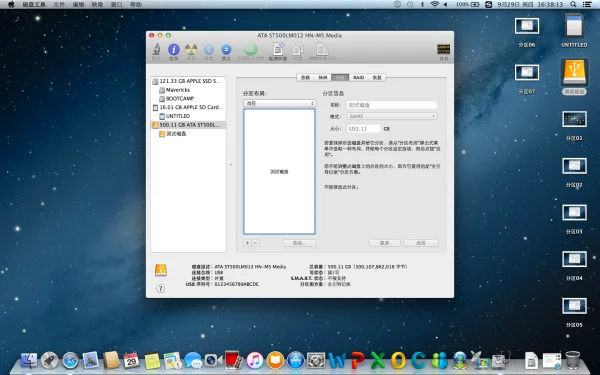Open Calendar from the Dock

pyautogui.click(x=131, y=360)
